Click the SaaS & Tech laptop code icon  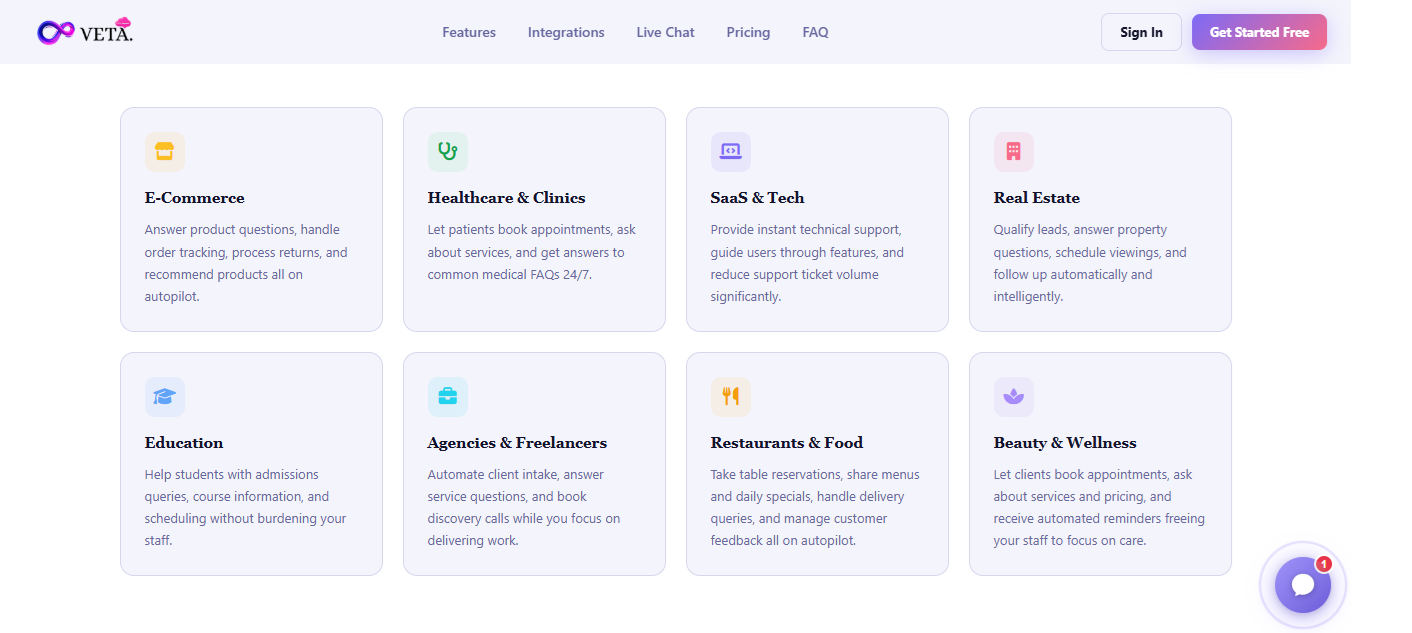tap(731, 152)
